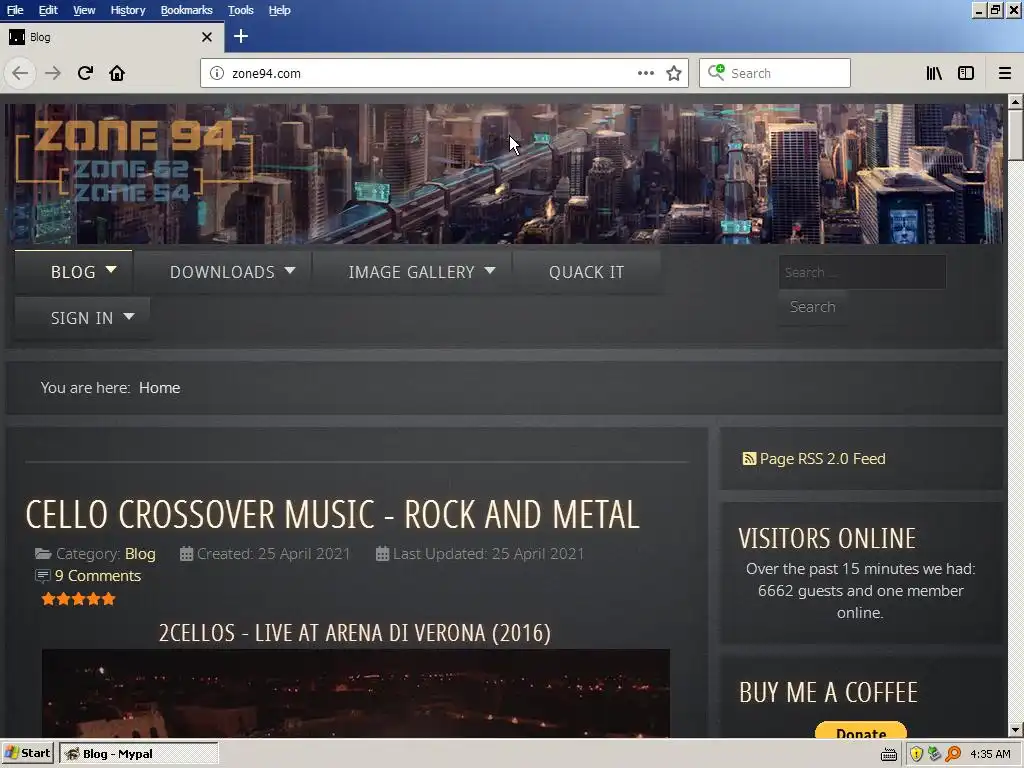This screenshot has width=1024, height=768.
Task: Toggle the sidebar view icon
Action: [966, 73]
